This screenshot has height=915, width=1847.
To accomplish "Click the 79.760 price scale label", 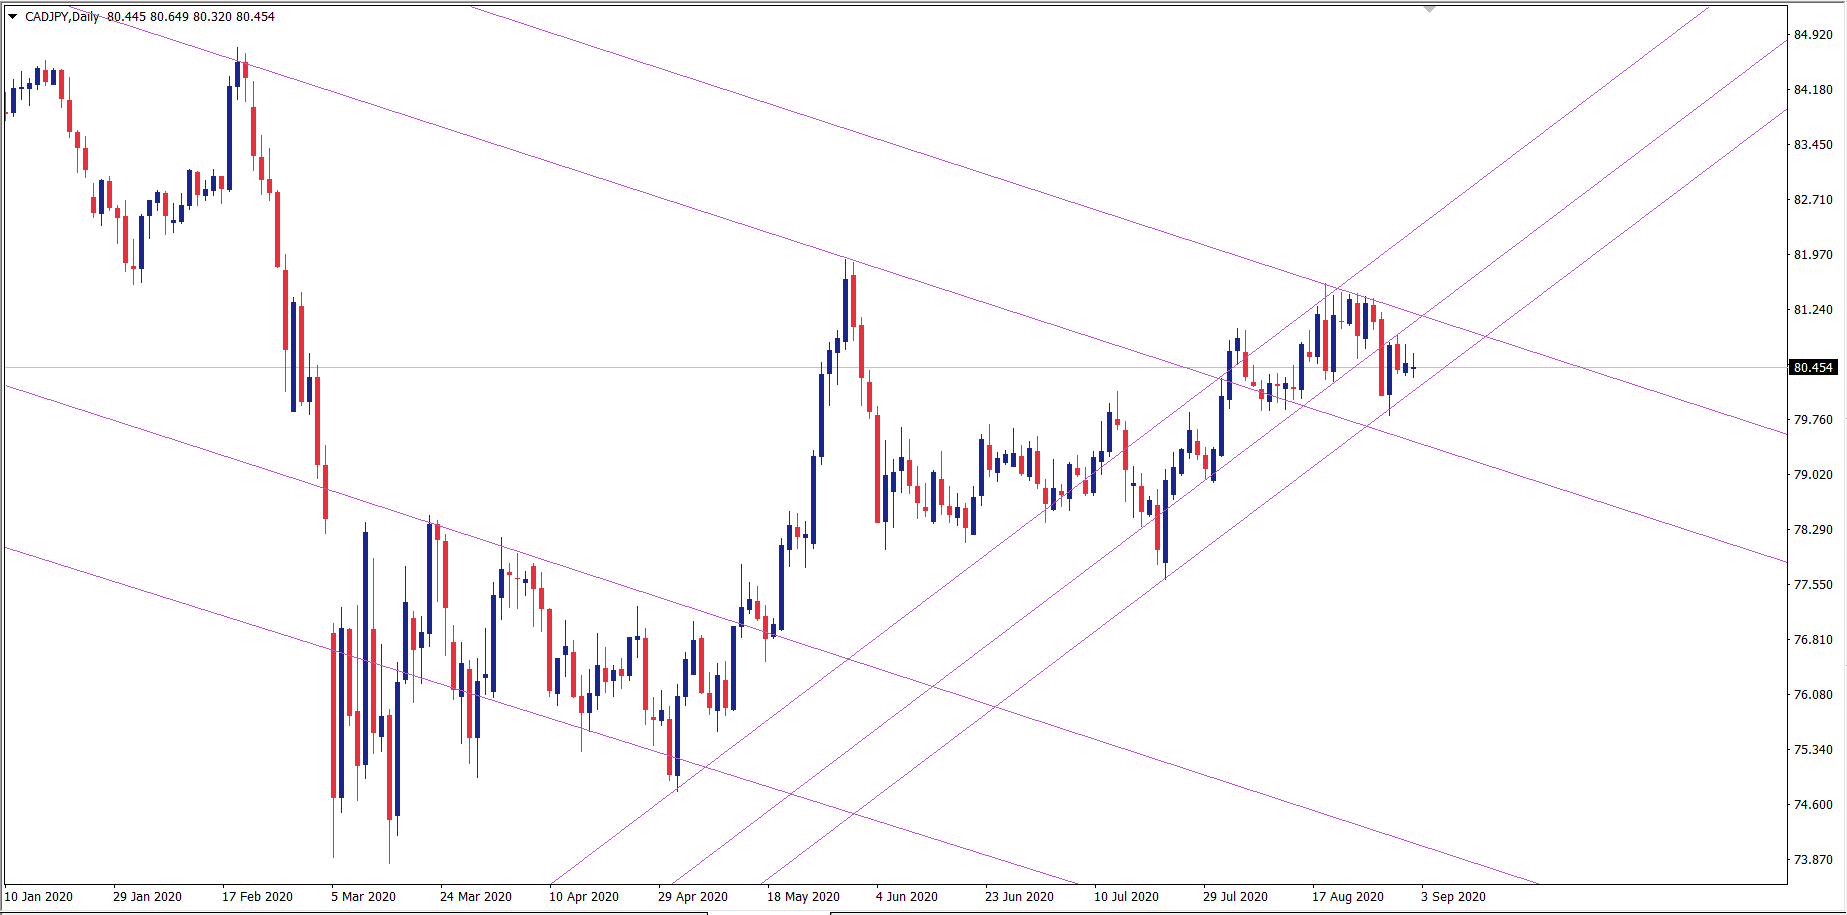I will pyautogui.click(x=1813, y=419).
